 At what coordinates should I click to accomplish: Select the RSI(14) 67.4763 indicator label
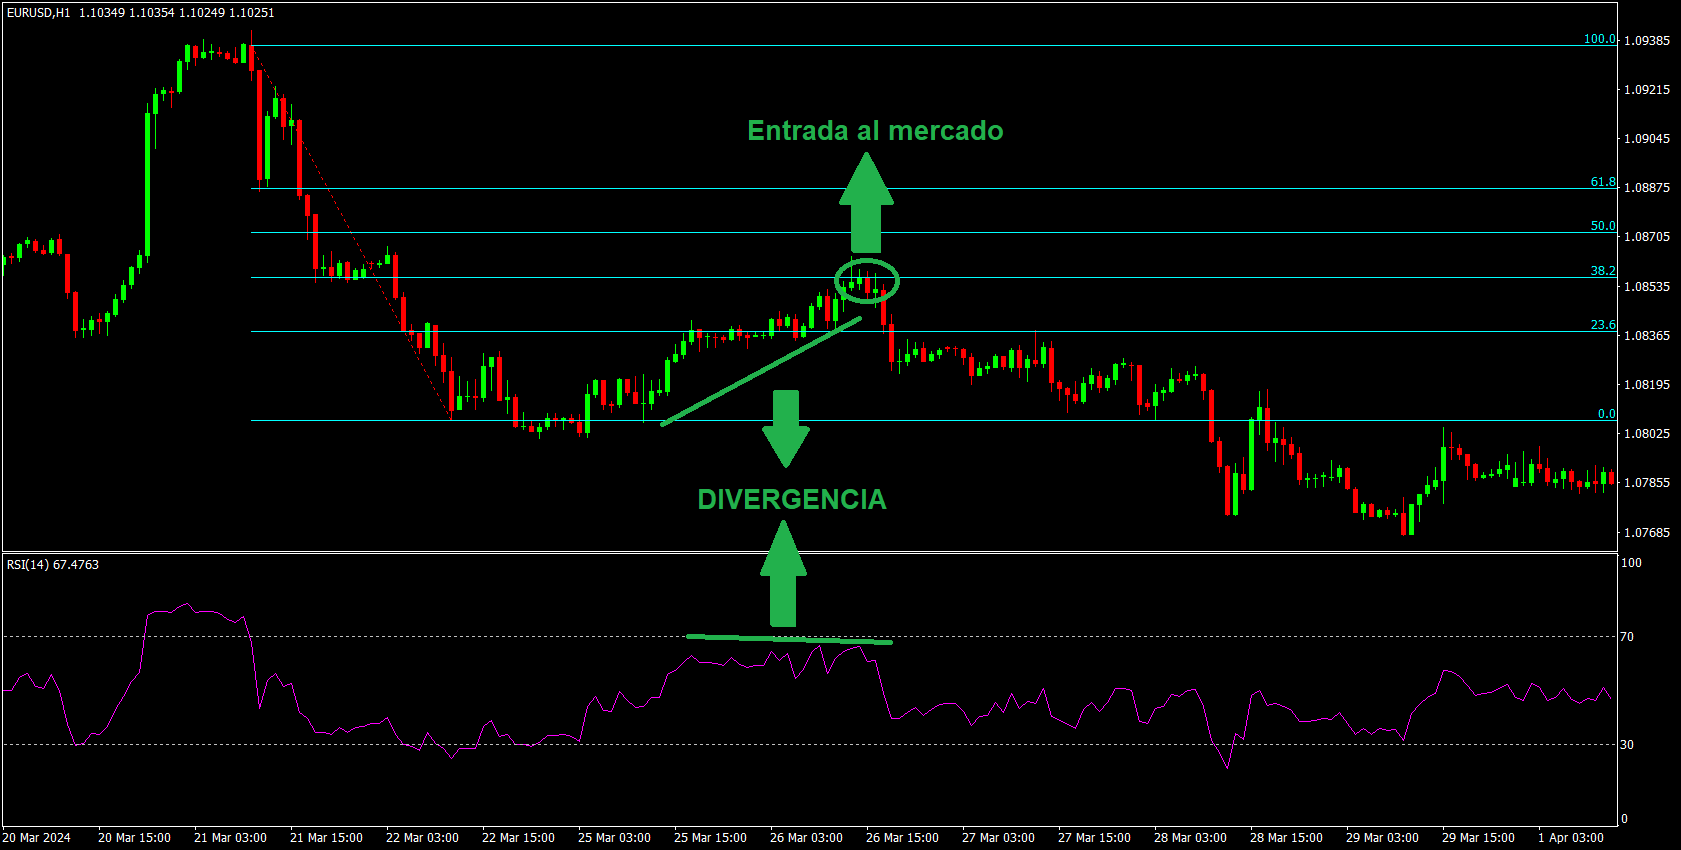[x=53, y=565]
